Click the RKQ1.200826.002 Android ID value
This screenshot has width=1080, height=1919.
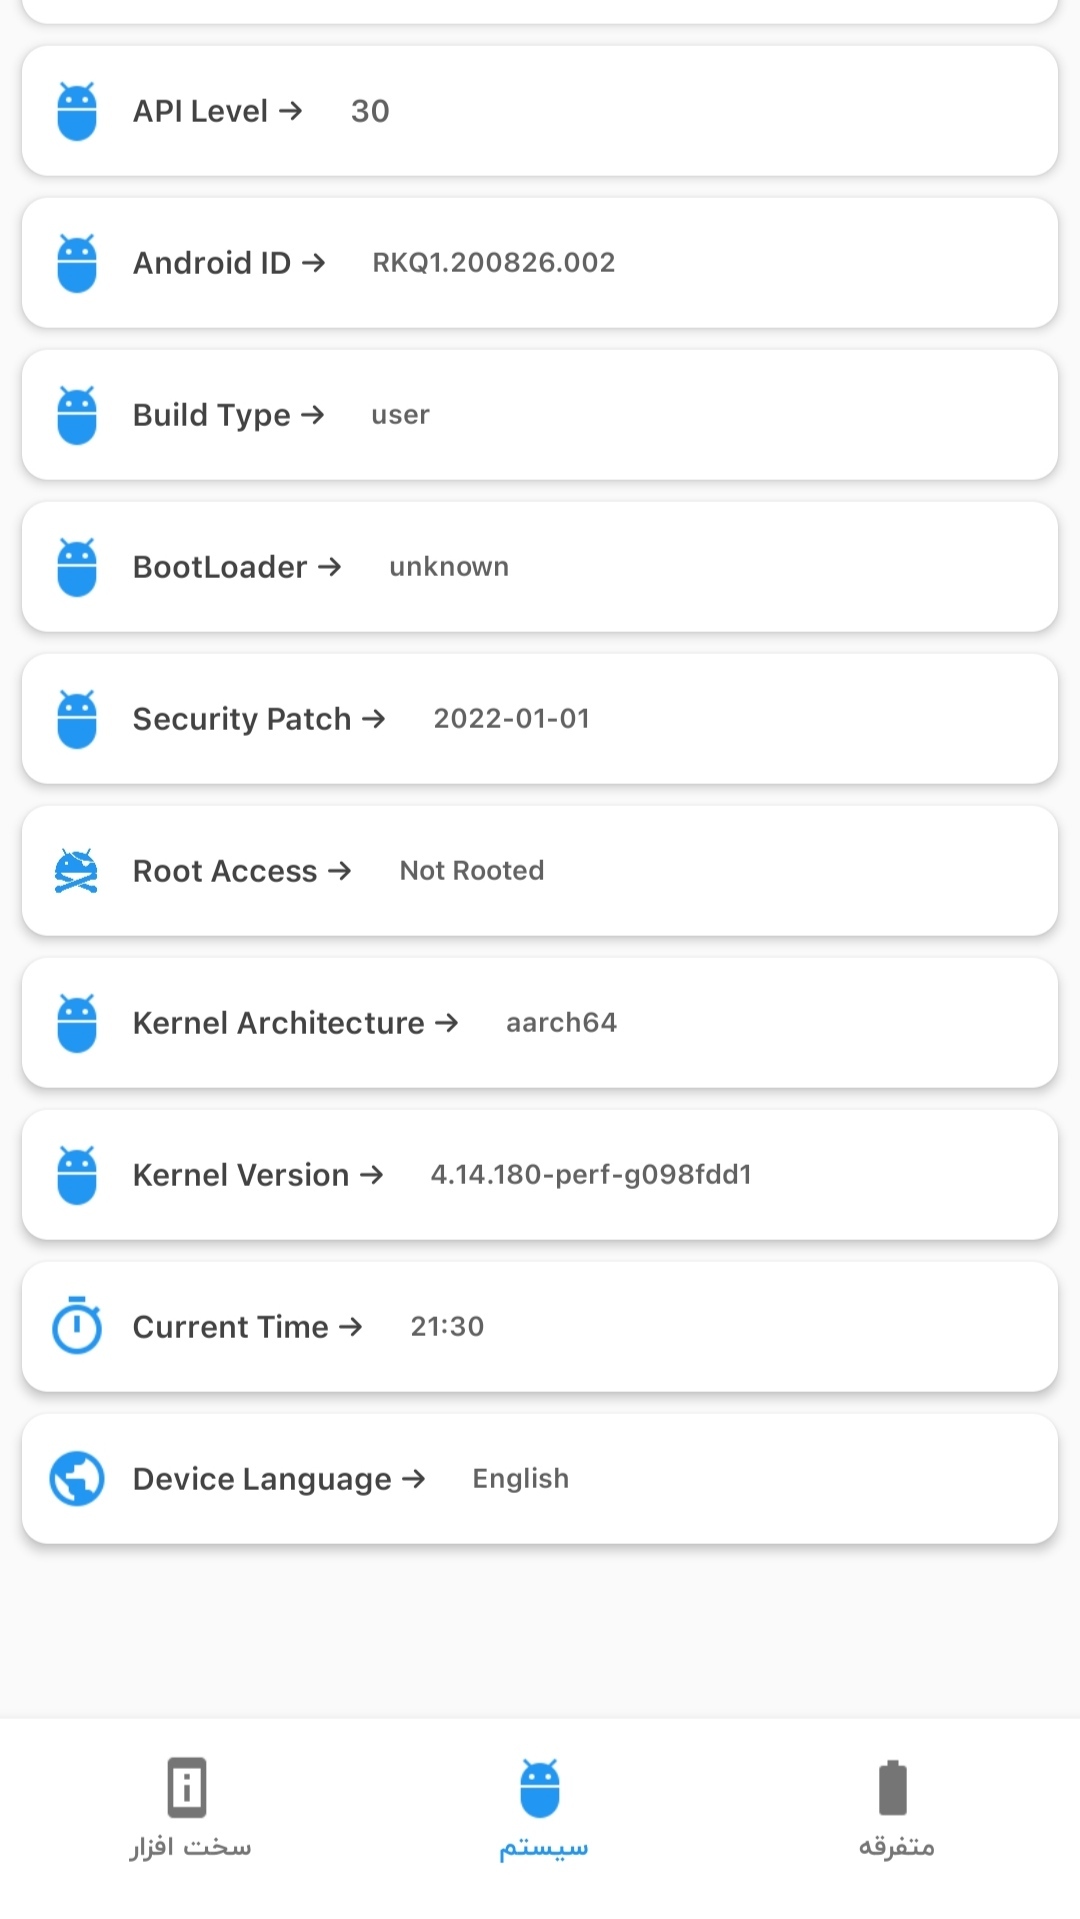click(494, 263)
